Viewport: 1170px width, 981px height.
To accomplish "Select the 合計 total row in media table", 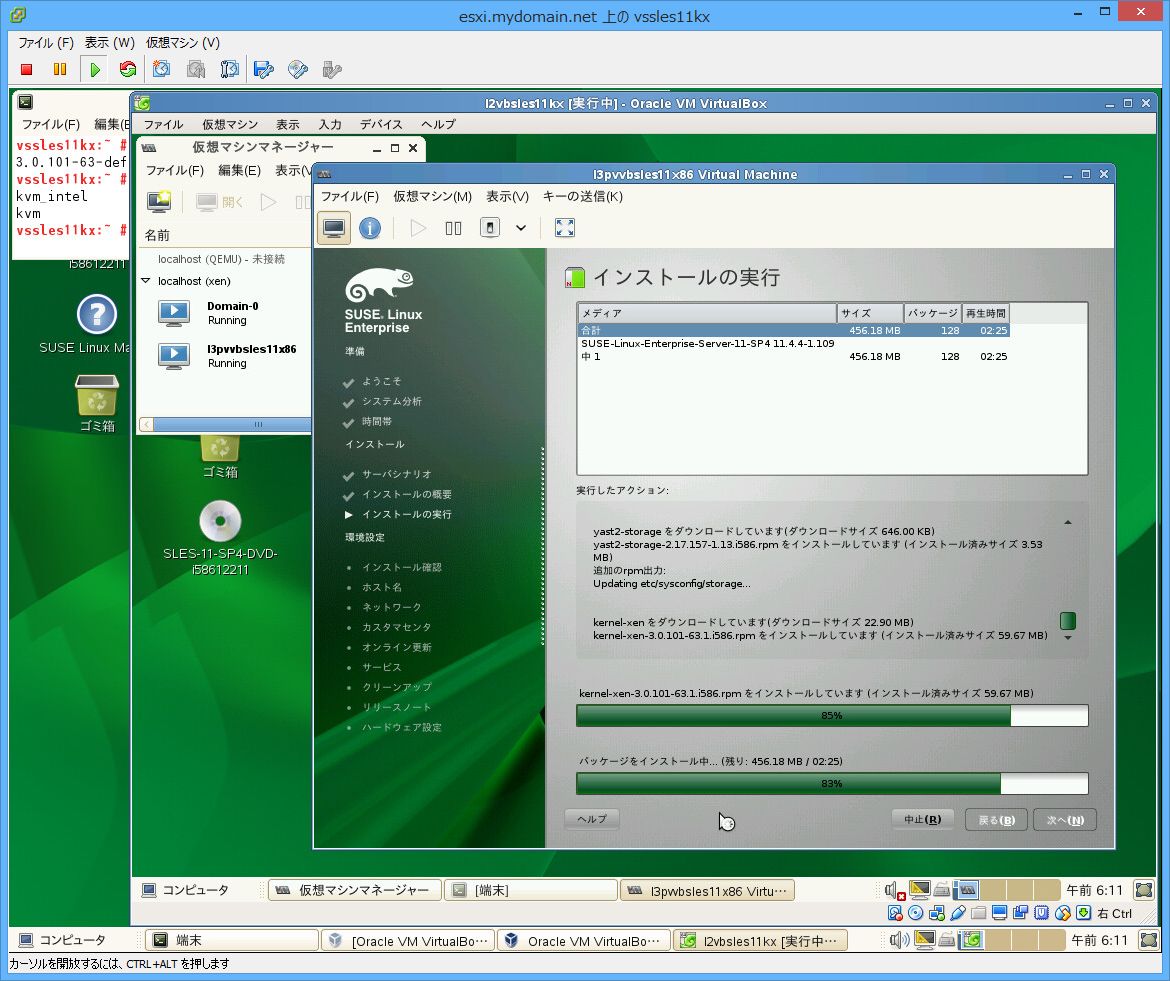I will [794, 330].
